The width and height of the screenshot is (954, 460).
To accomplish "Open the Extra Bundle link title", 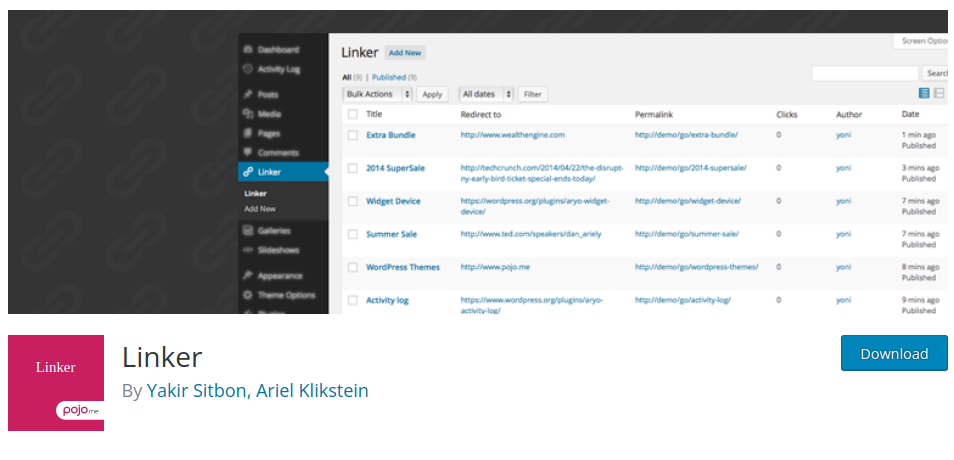I will [x=391, y=135].
